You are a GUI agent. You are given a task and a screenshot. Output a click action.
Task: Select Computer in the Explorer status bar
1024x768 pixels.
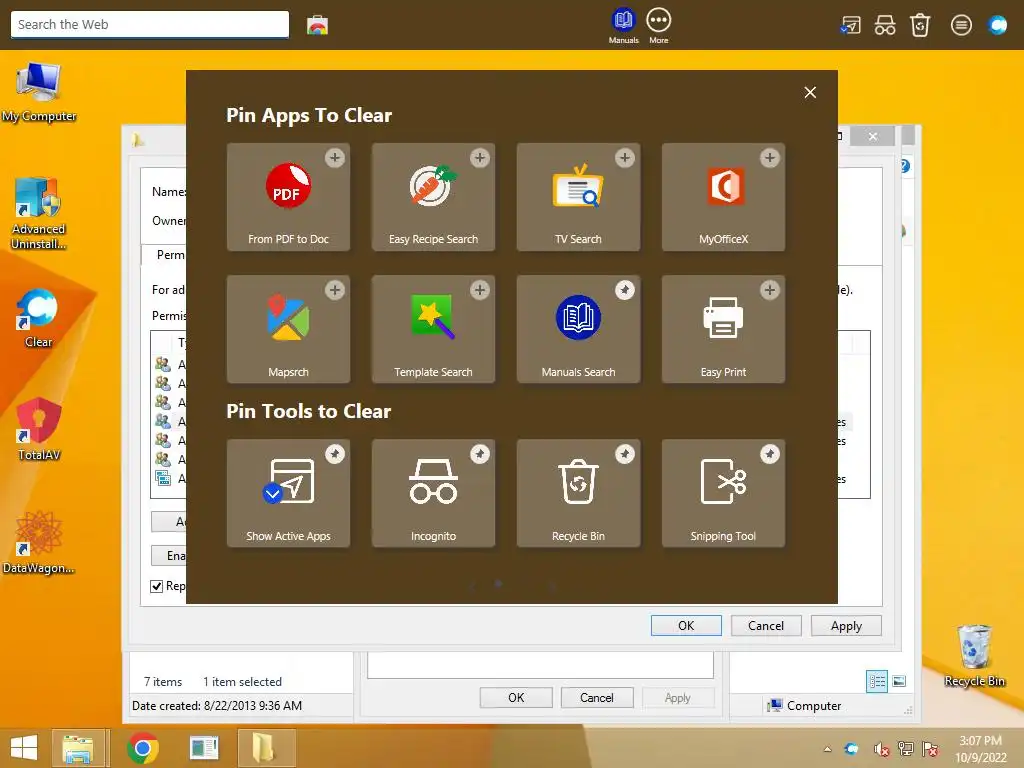(x=804, y=705)
